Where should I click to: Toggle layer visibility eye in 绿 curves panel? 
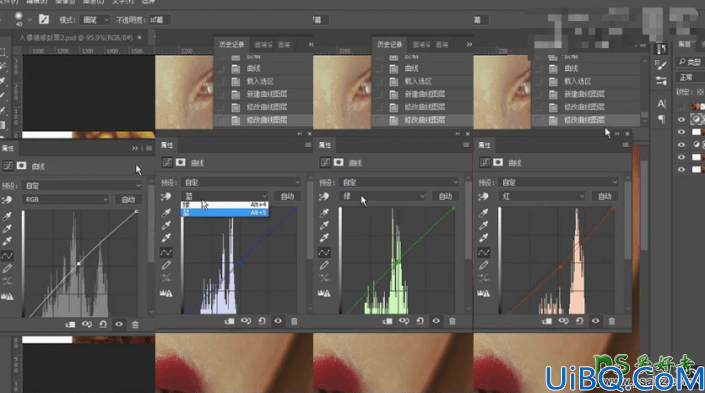(436, 321)
